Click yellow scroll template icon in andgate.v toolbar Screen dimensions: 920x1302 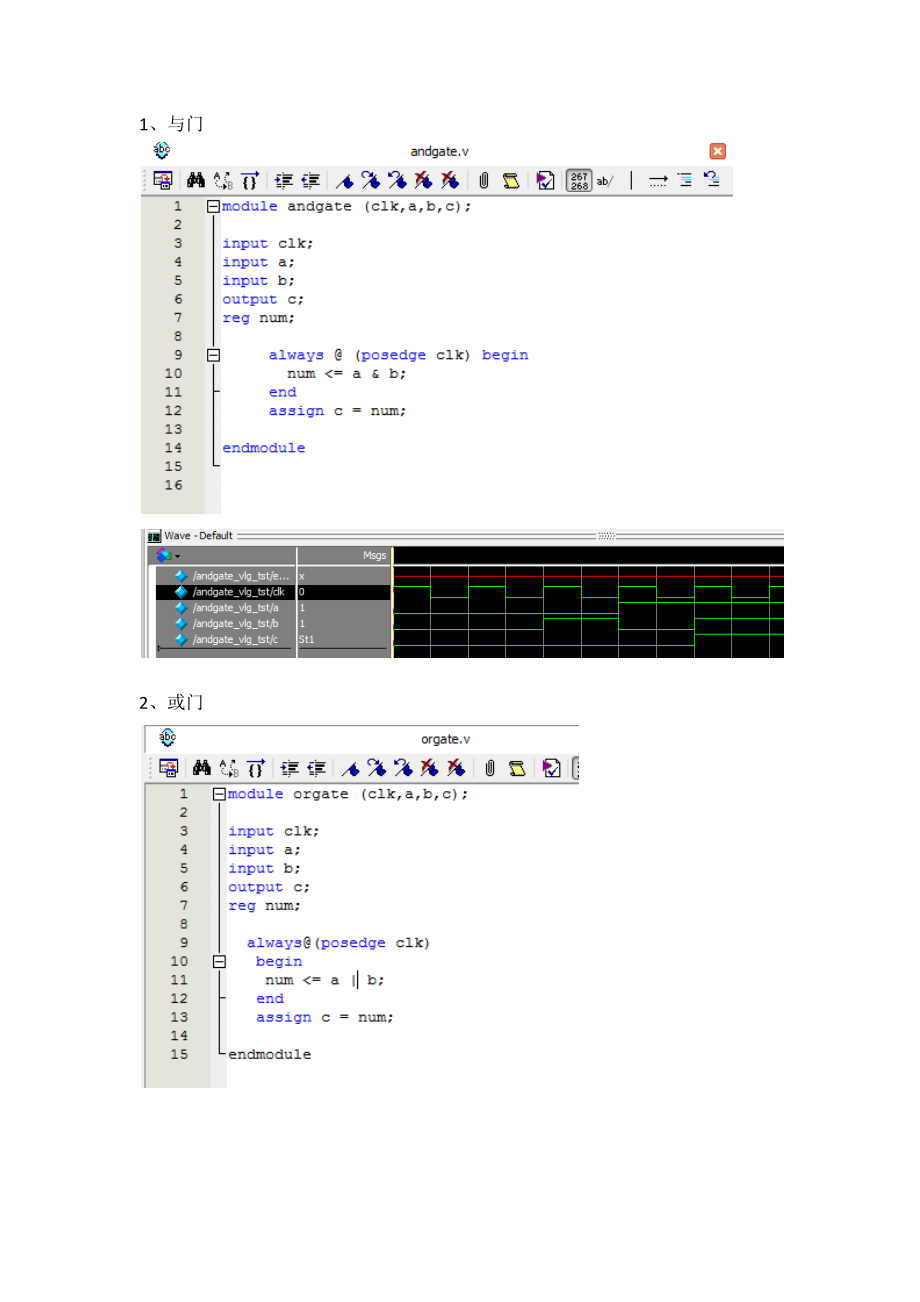tap(511, 181)
